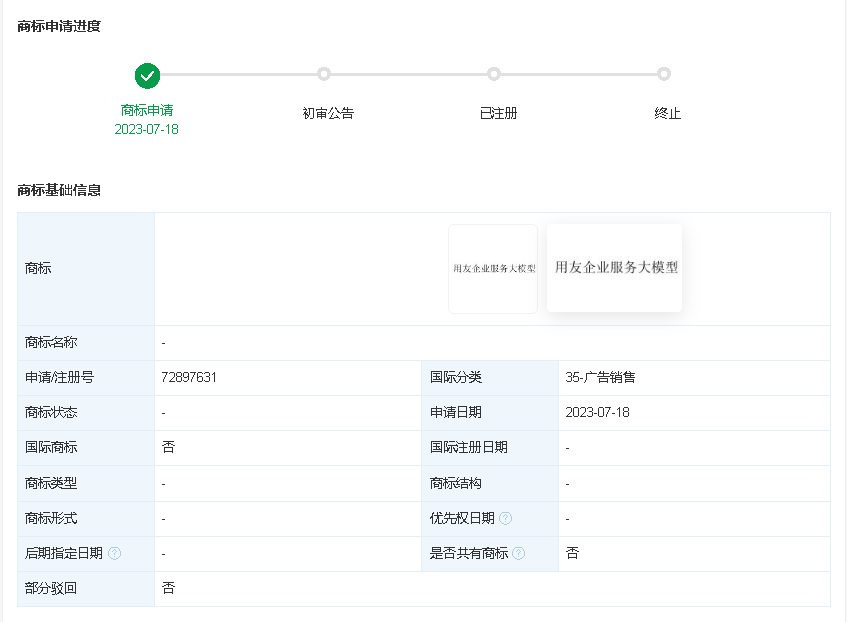The image size is (847, 622).
Task: Select the 已注册 step label
Action: [x=498, y=113]
